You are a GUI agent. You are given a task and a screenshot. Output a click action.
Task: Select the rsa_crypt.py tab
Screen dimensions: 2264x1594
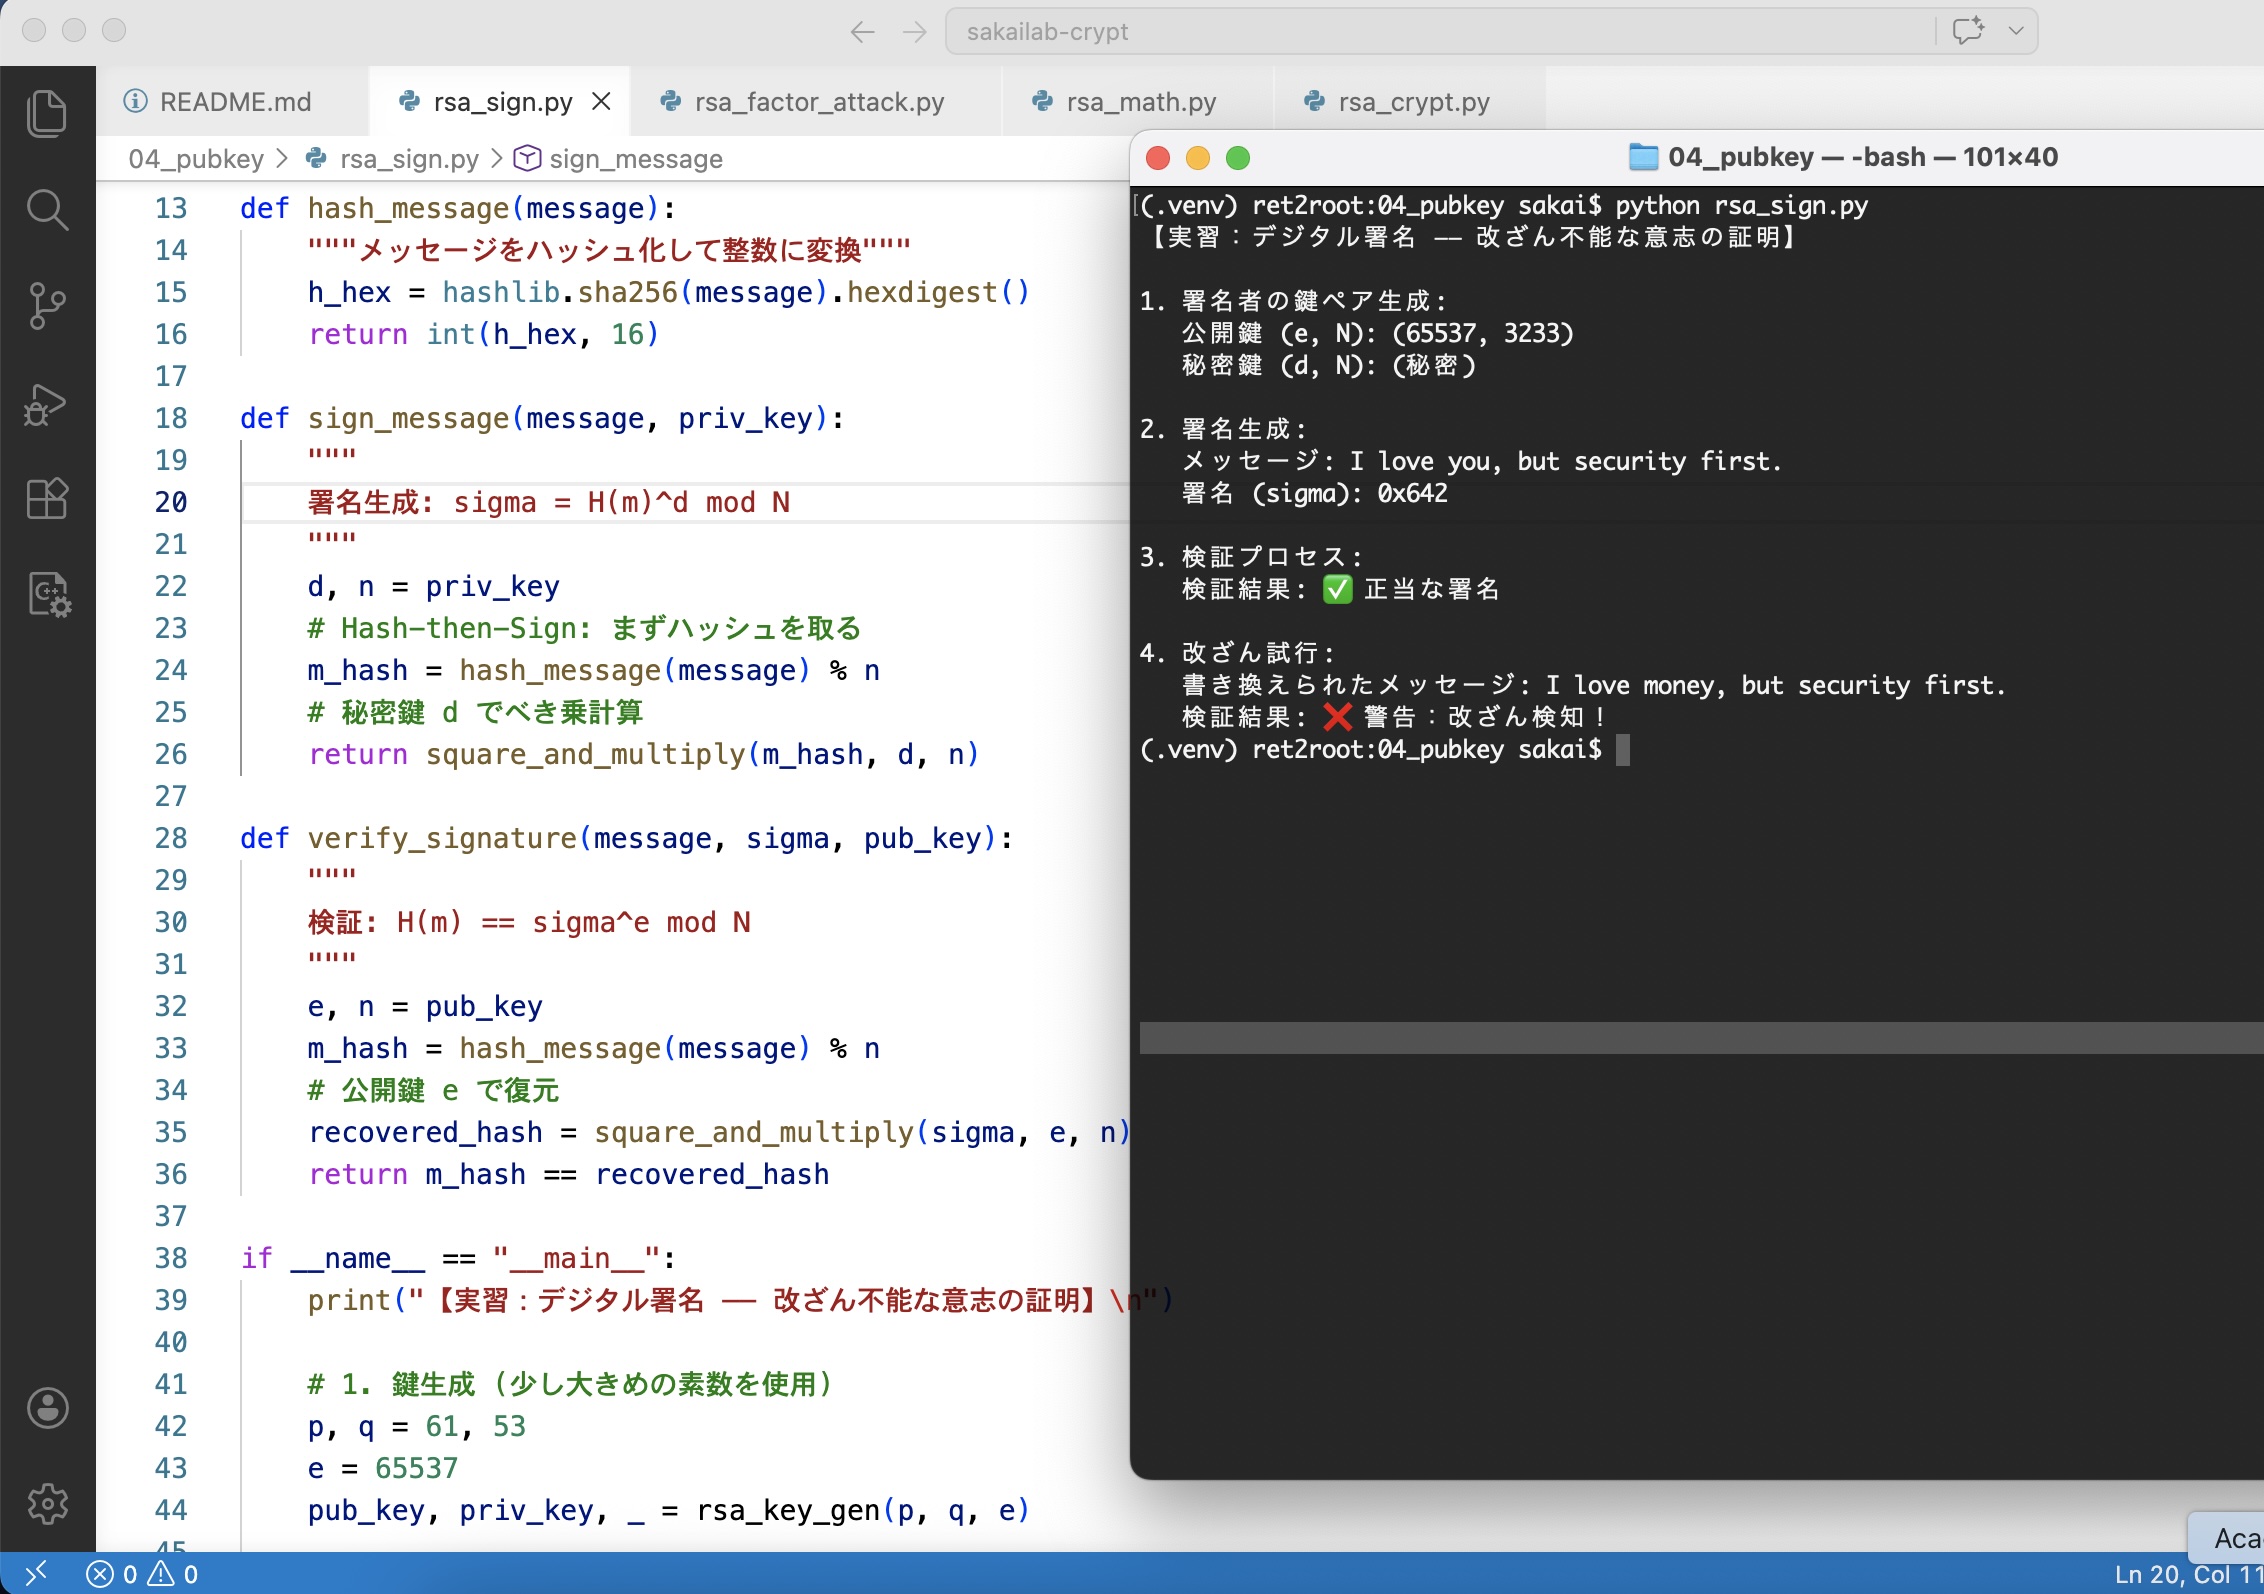coord(1412,102)
